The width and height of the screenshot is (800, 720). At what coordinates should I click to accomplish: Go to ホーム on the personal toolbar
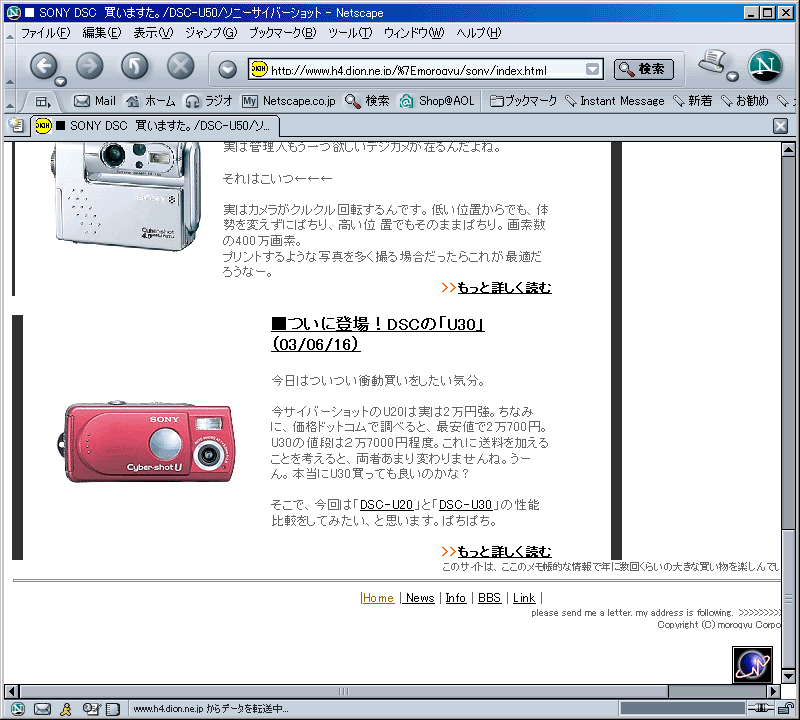point(151,101)
